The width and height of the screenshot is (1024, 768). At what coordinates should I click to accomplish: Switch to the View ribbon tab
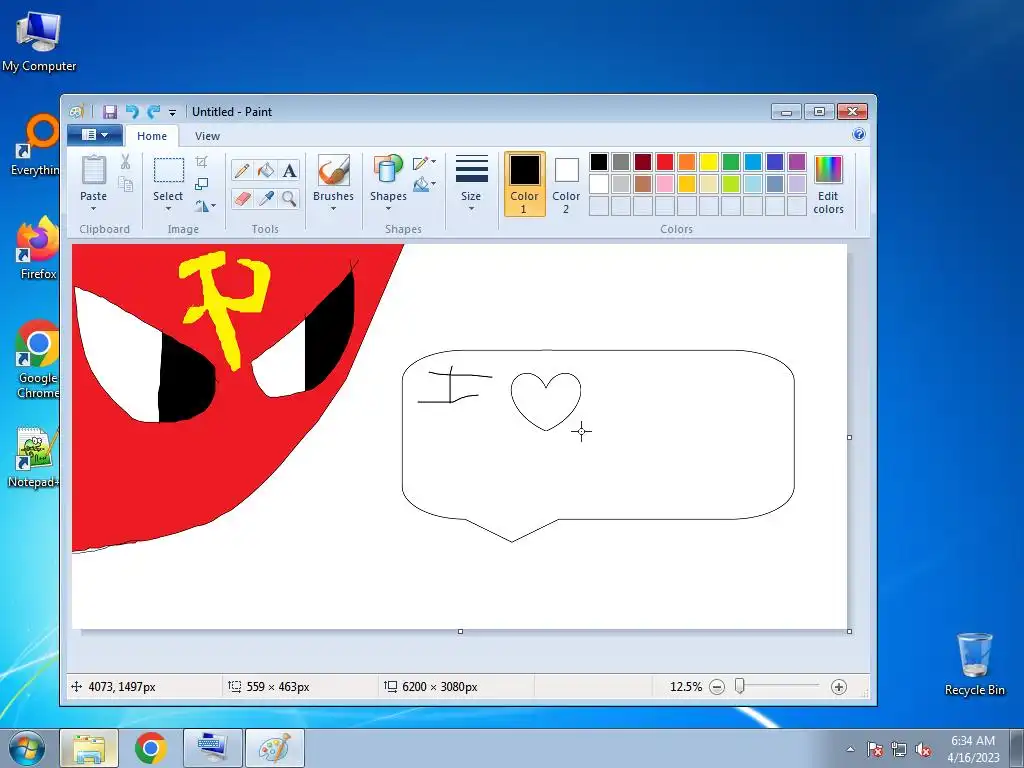(207, 136)
